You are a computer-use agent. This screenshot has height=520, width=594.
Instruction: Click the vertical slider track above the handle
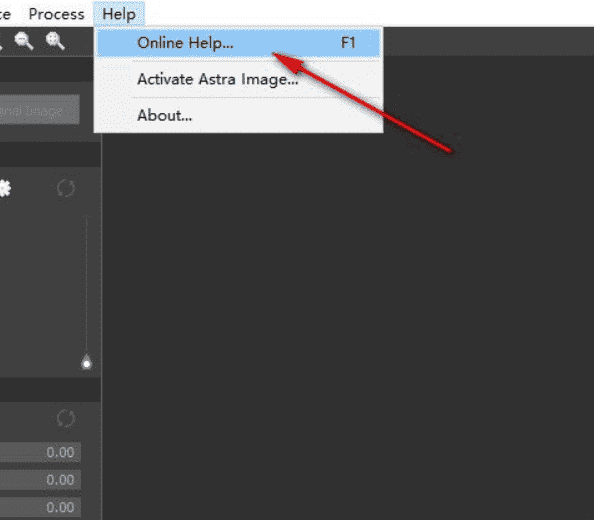[86, 284]
